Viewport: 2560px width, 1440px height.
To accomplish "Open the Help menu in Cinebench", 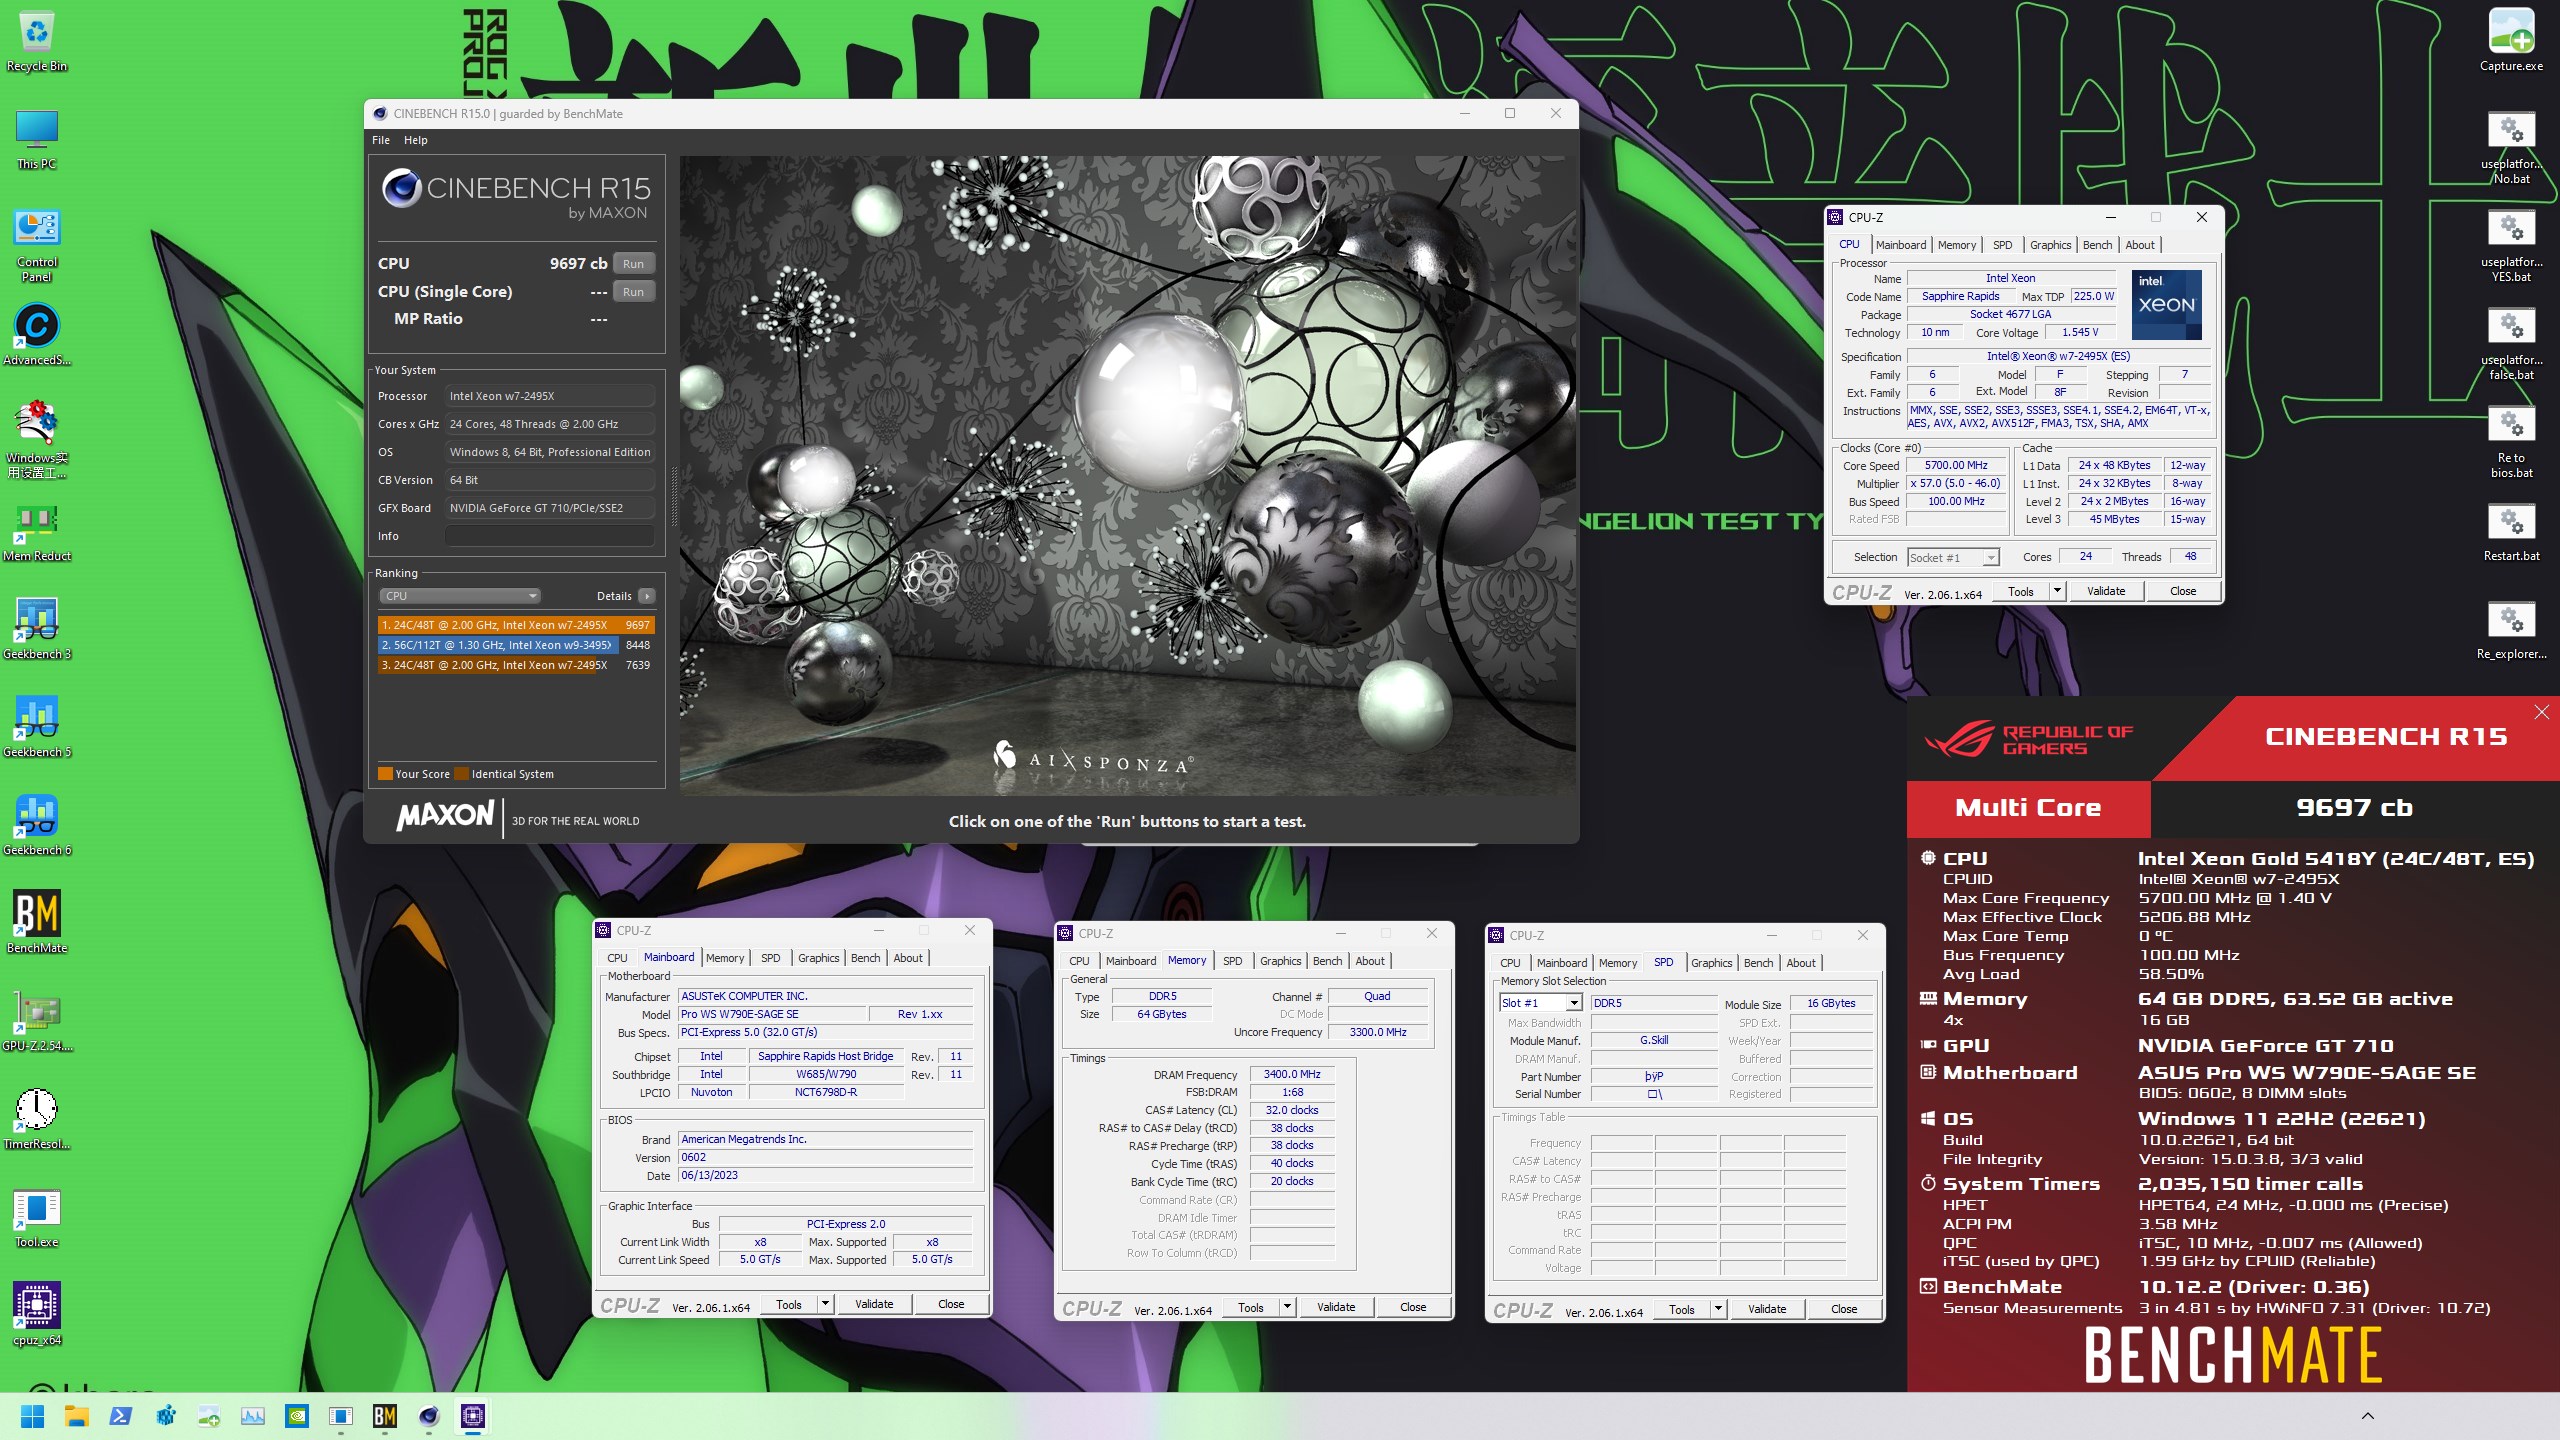I will [x=415, y=140].
